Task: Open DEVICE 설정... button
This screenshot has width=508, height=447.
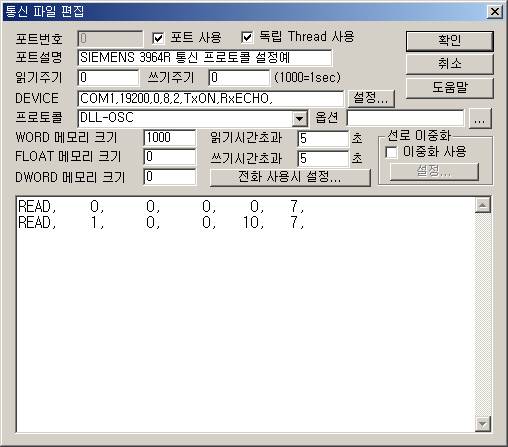Action: pyautogui.click(x=371, y=98)
